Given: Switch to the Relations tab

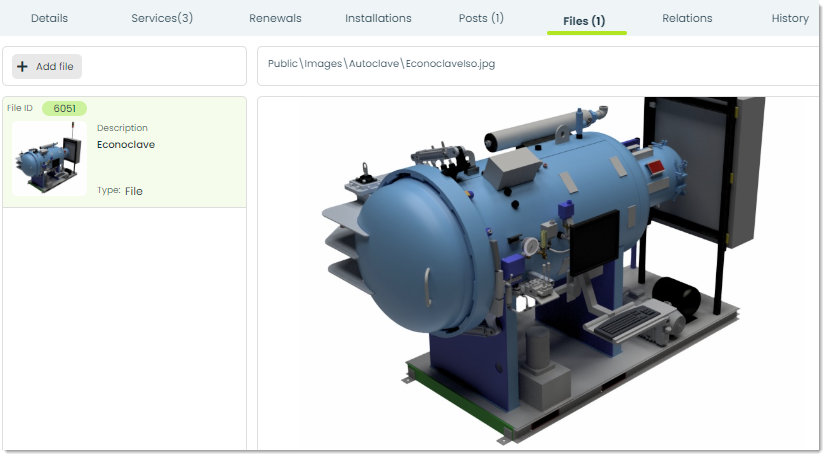Looking at the screenshot, I should click(687, 18).
